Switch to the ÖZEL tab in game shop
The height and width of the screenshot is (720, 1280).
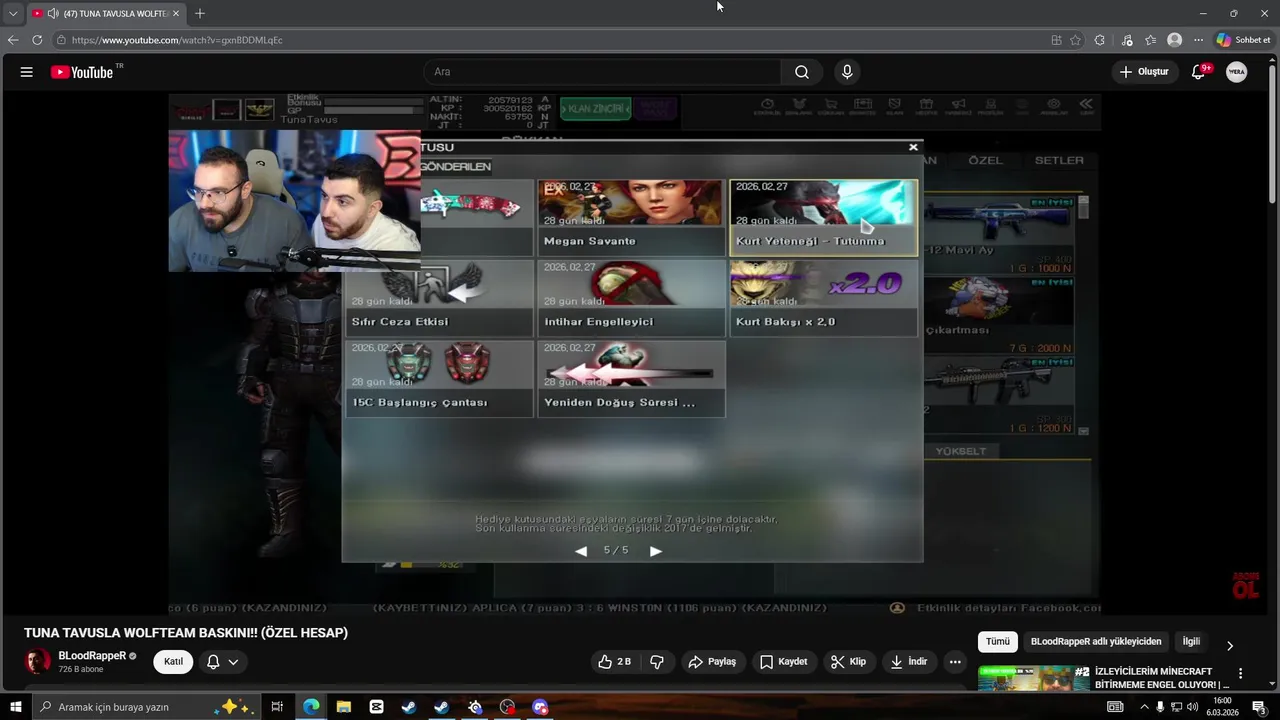pyautogui.click(x=985, y=160)
